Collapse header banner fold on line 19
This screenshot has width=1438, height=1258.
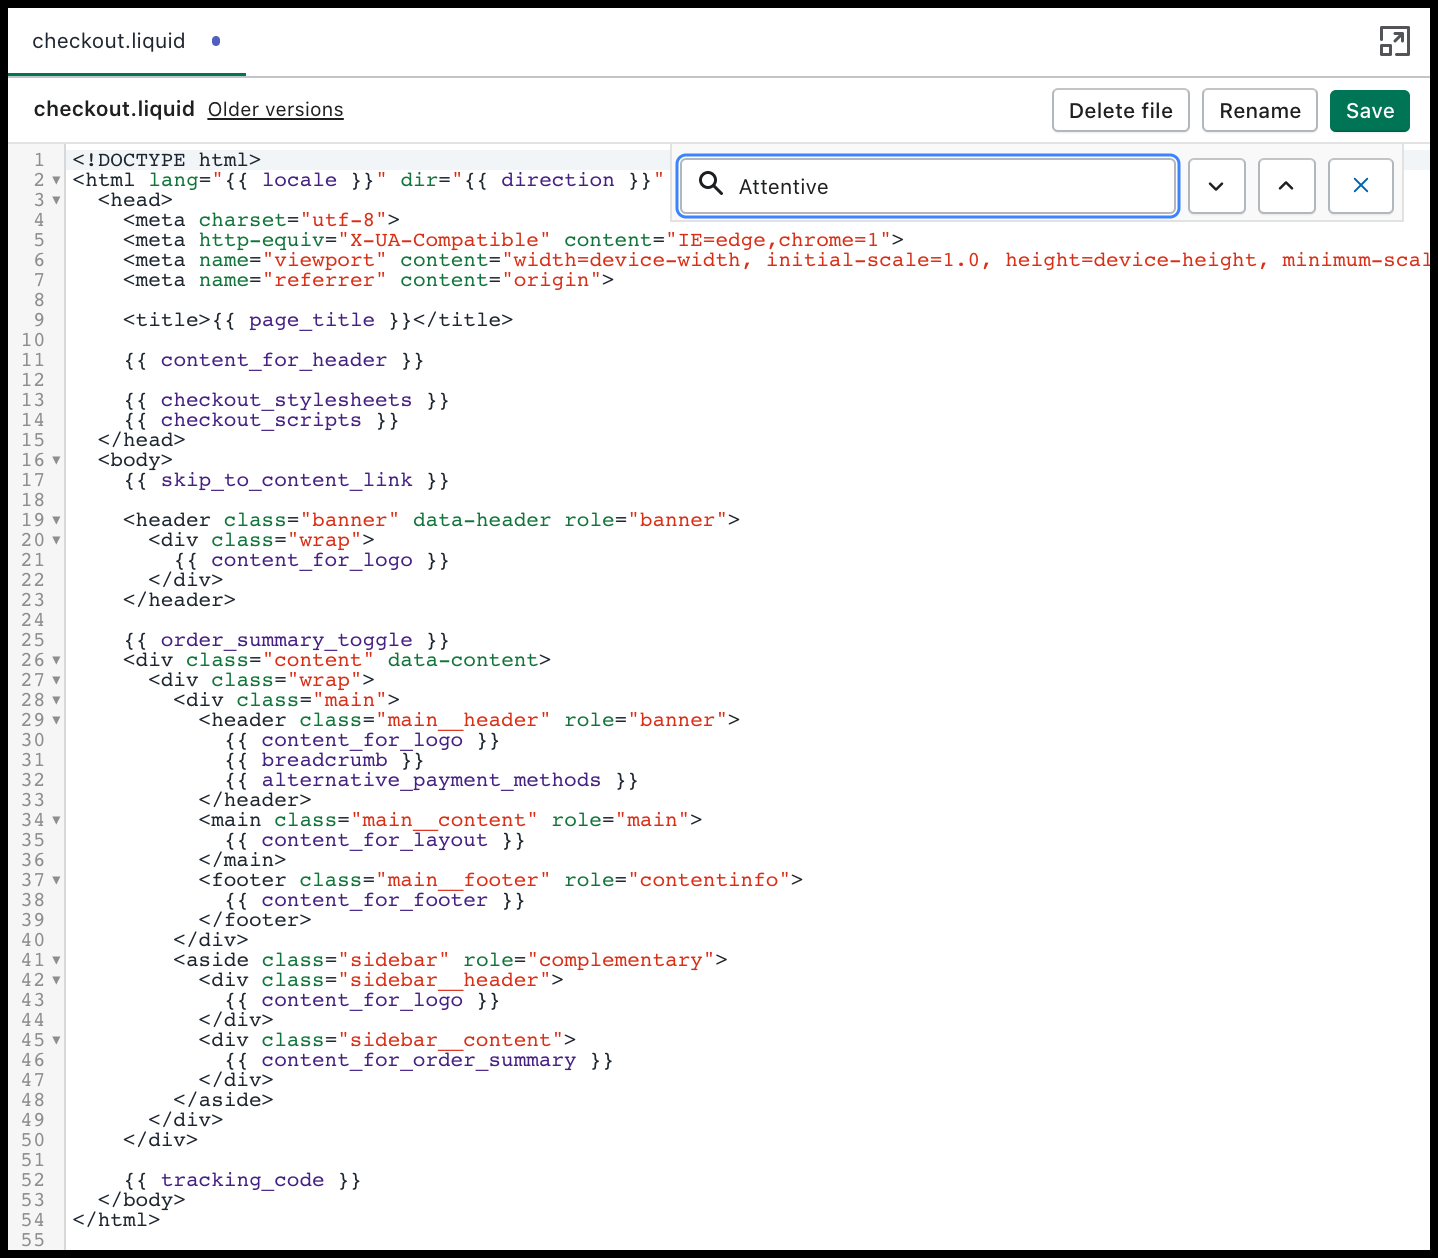pyautogui.click(x=56, y=520)
